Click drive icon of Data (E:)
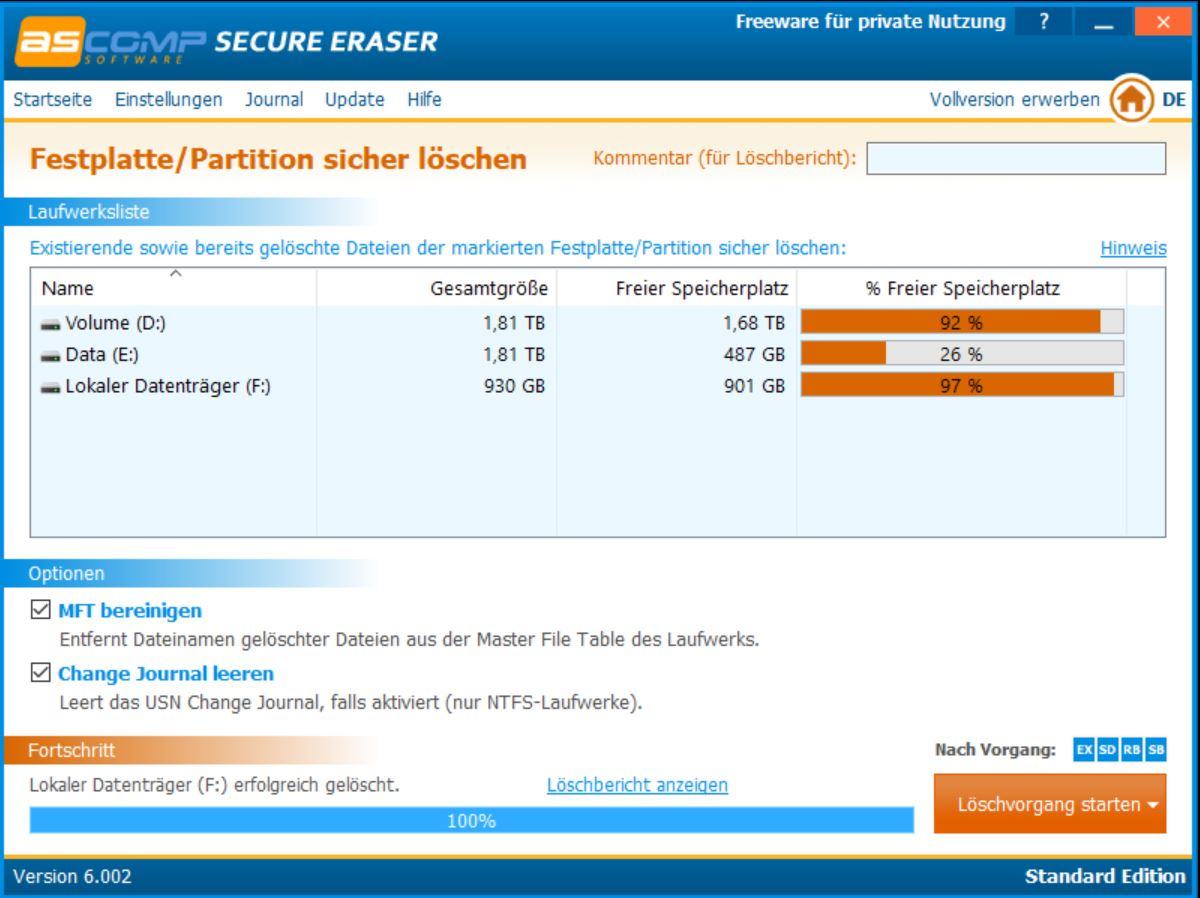Image resolution: width=1200 pixels, height=898 pixels. click(x=50, y=354)
